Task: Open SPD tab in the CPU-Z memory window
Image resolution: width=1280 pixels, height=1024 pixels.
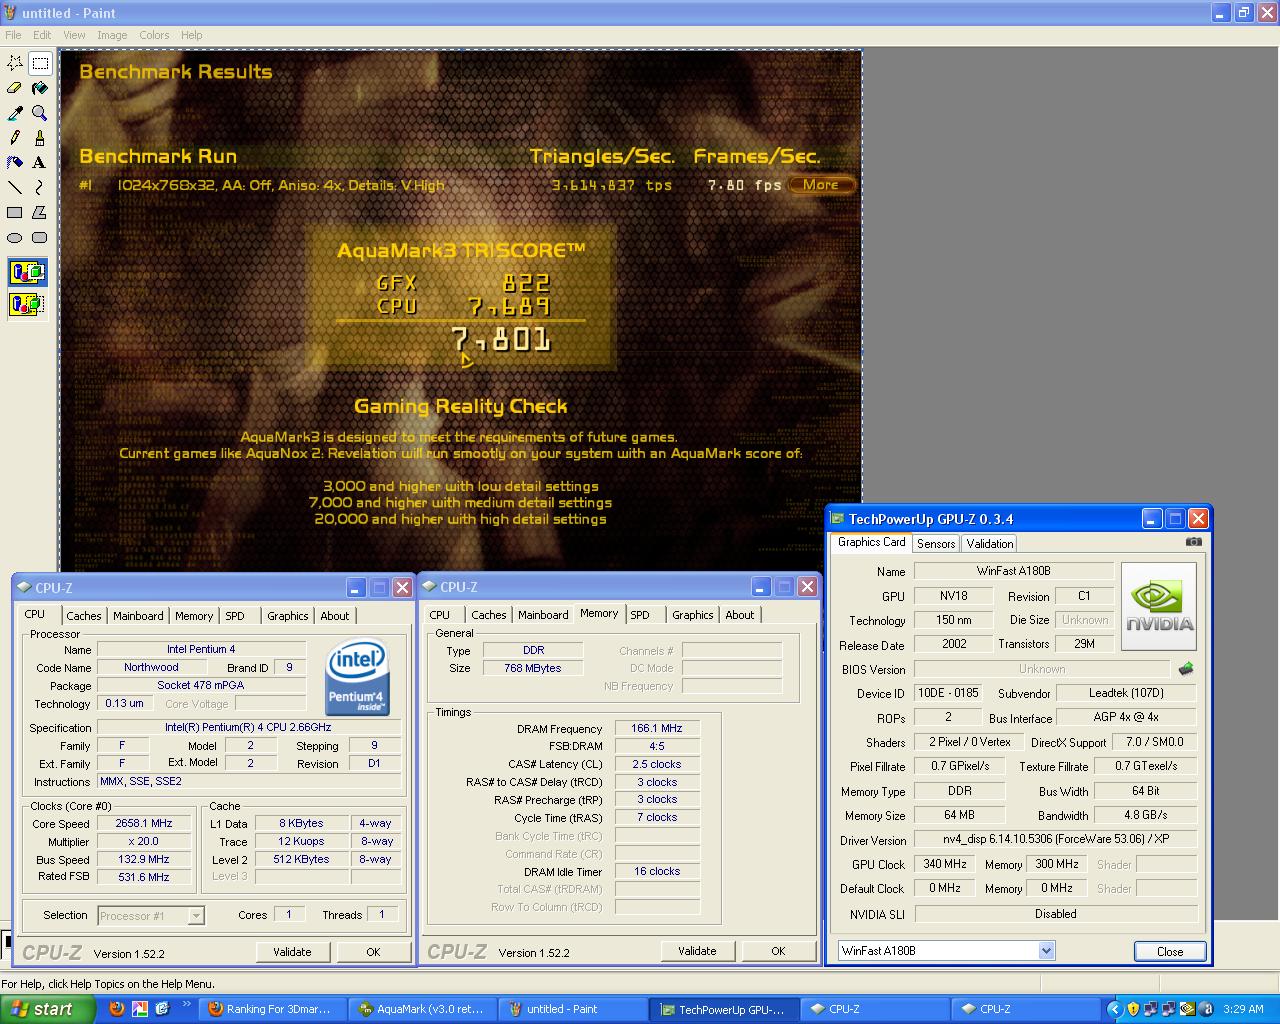Action: click(640, 615)
